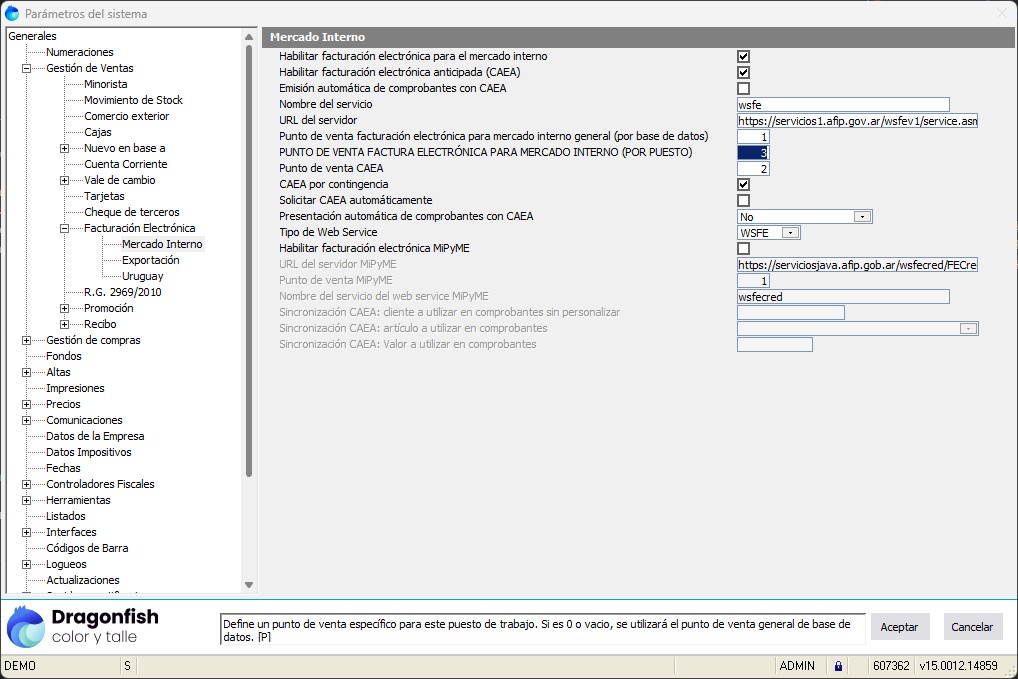Uncheck Habilitar facturación electrónica para el mercado interno
1018x679 pixels.
[x=743, y=57]
